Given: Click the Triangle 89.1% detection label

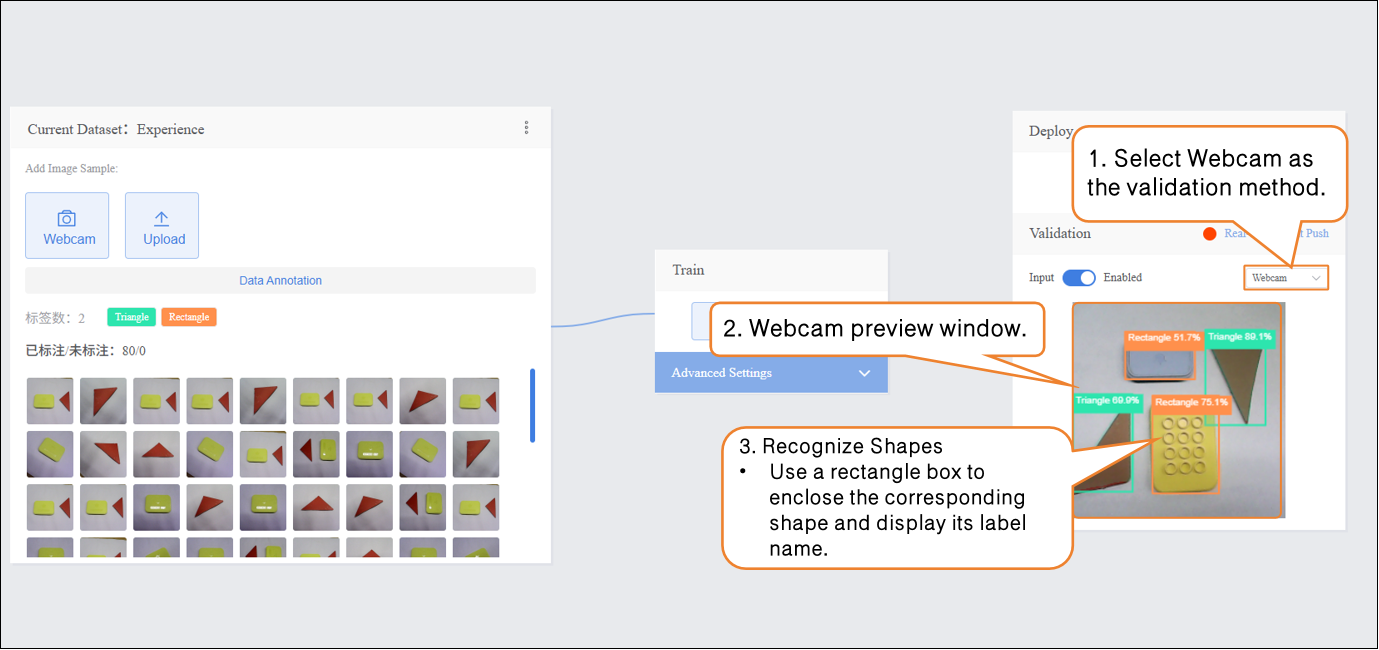Looking at the screenshot, I should click(x=1240, y=337).
